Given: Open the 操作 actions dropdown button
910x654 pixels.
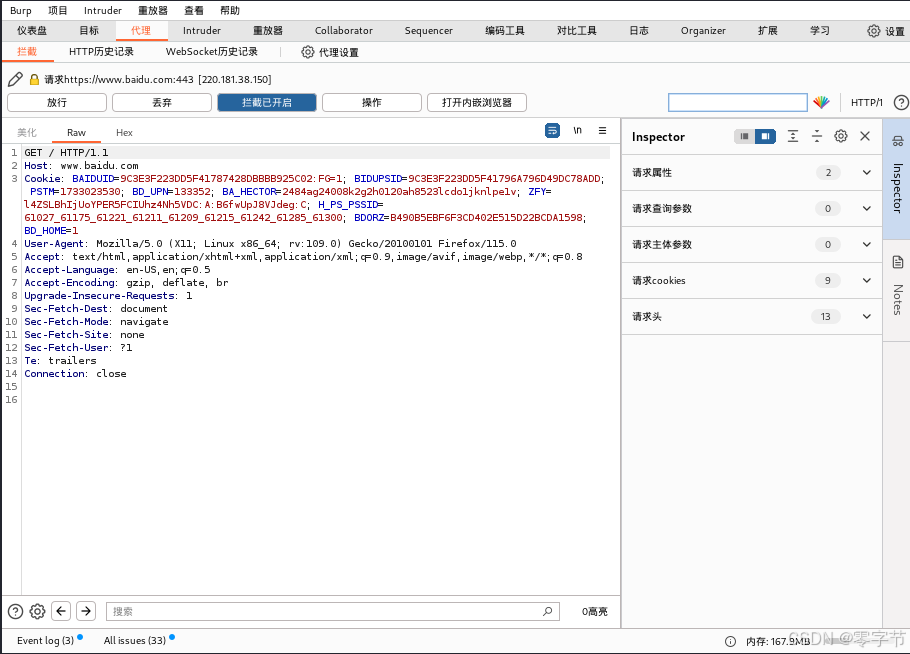Looking at the screenshot, I should click(x=371, y=103).
